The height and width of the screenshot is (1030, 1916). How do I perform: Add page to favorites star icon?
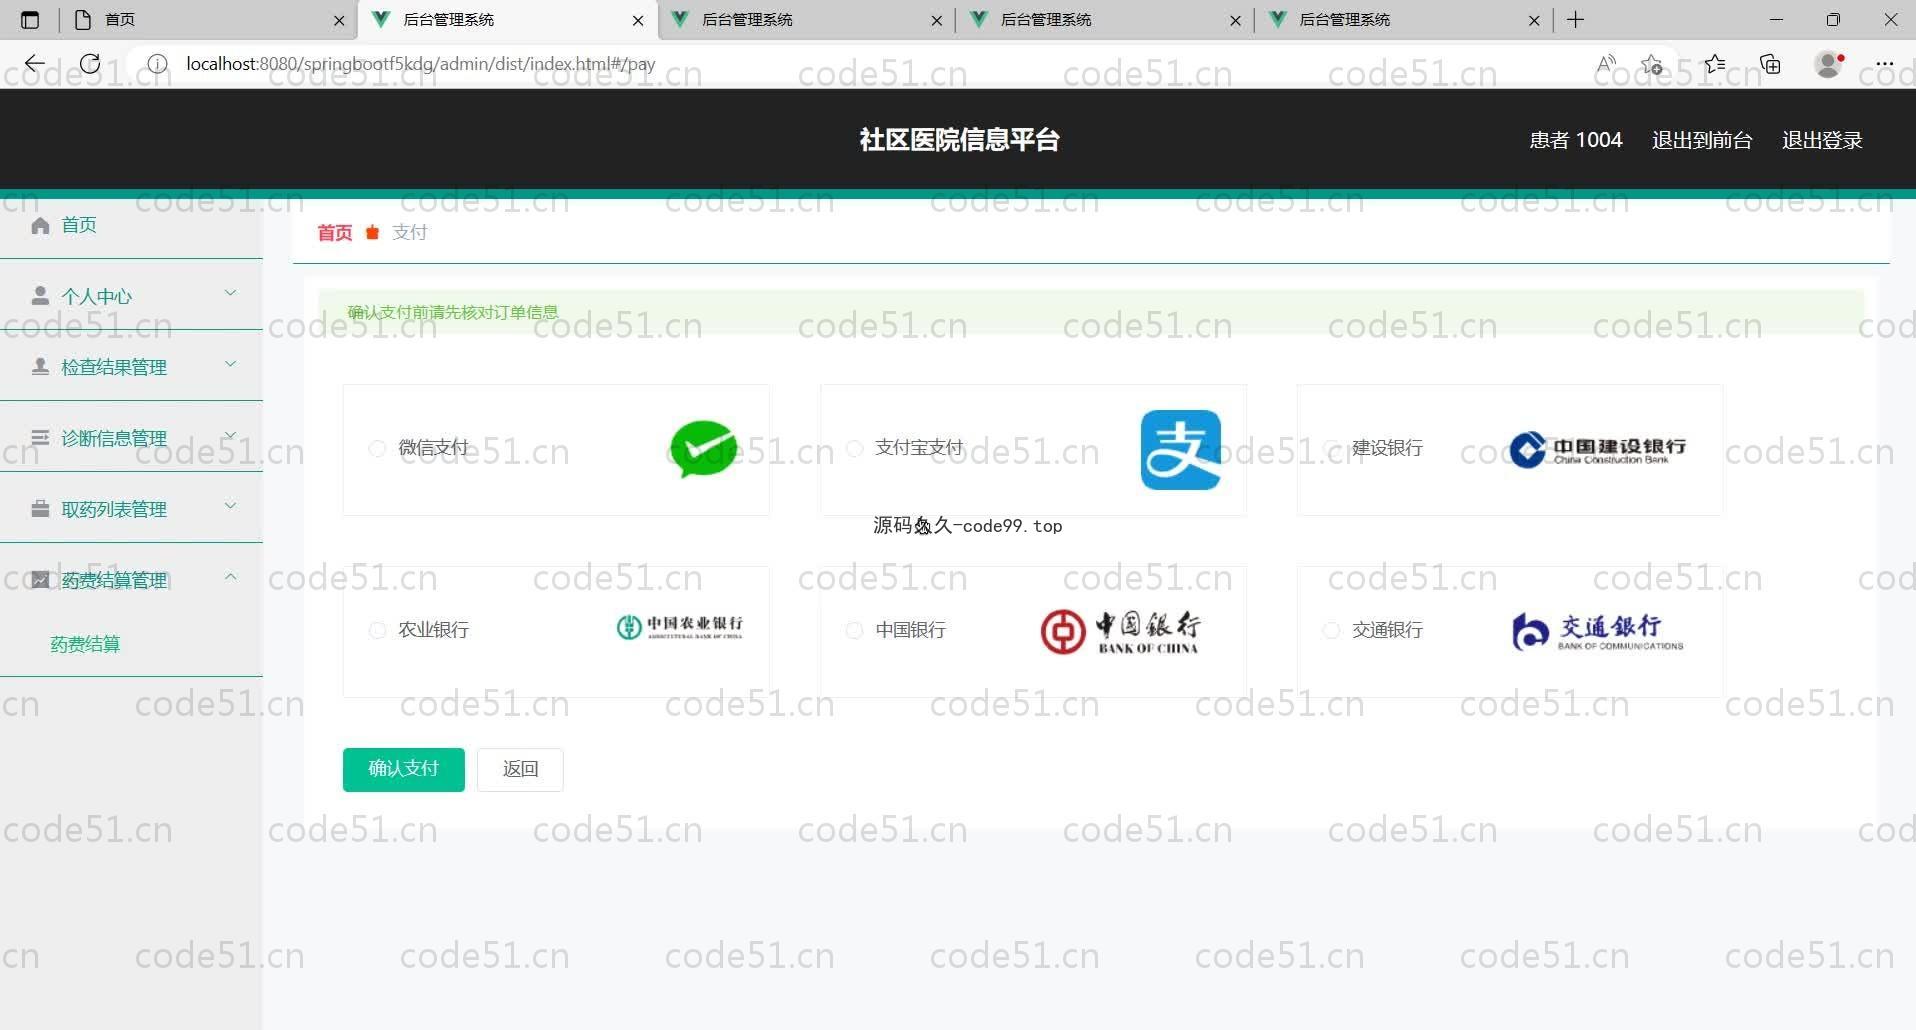(x=1652, y=64)
